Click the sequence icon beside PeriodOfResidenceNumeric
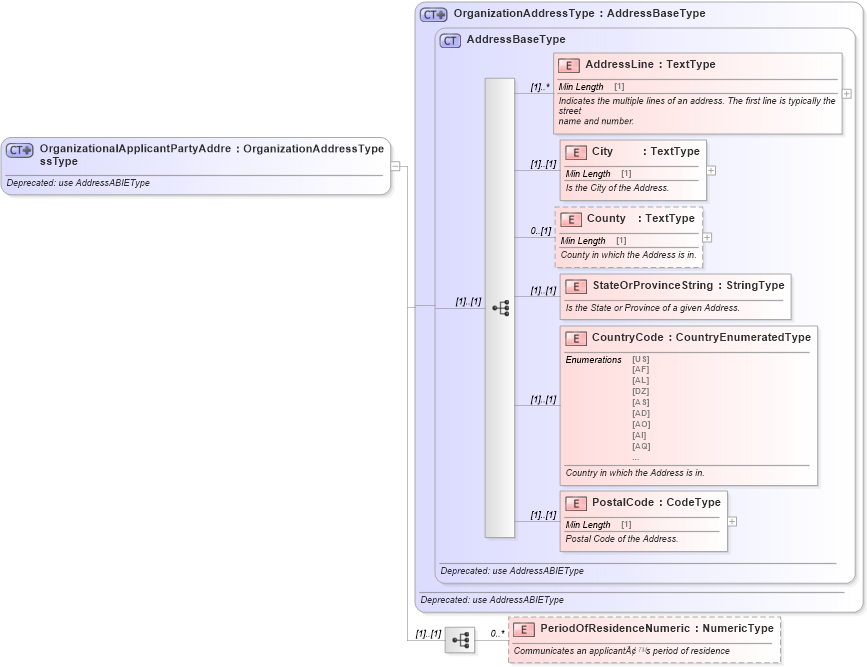The width and height of the screenshot is (867, 667). pyautogui.click(x=460, y=640)
